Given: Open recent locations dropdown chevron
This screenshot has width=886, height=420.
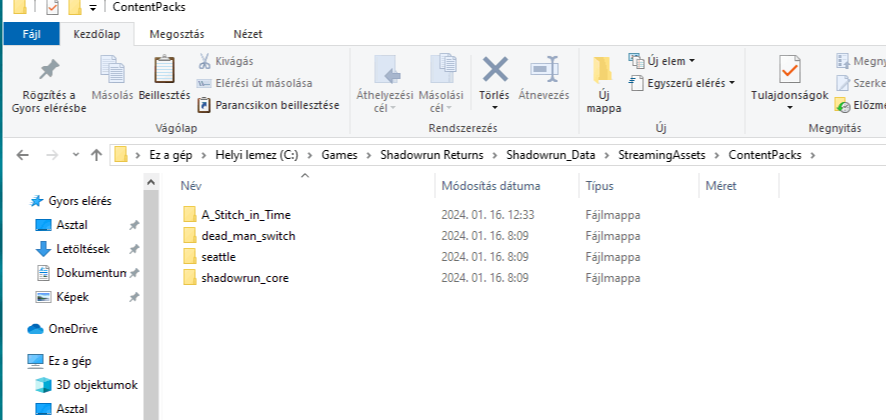Looking at the screenshot, I should click(76, 155).
